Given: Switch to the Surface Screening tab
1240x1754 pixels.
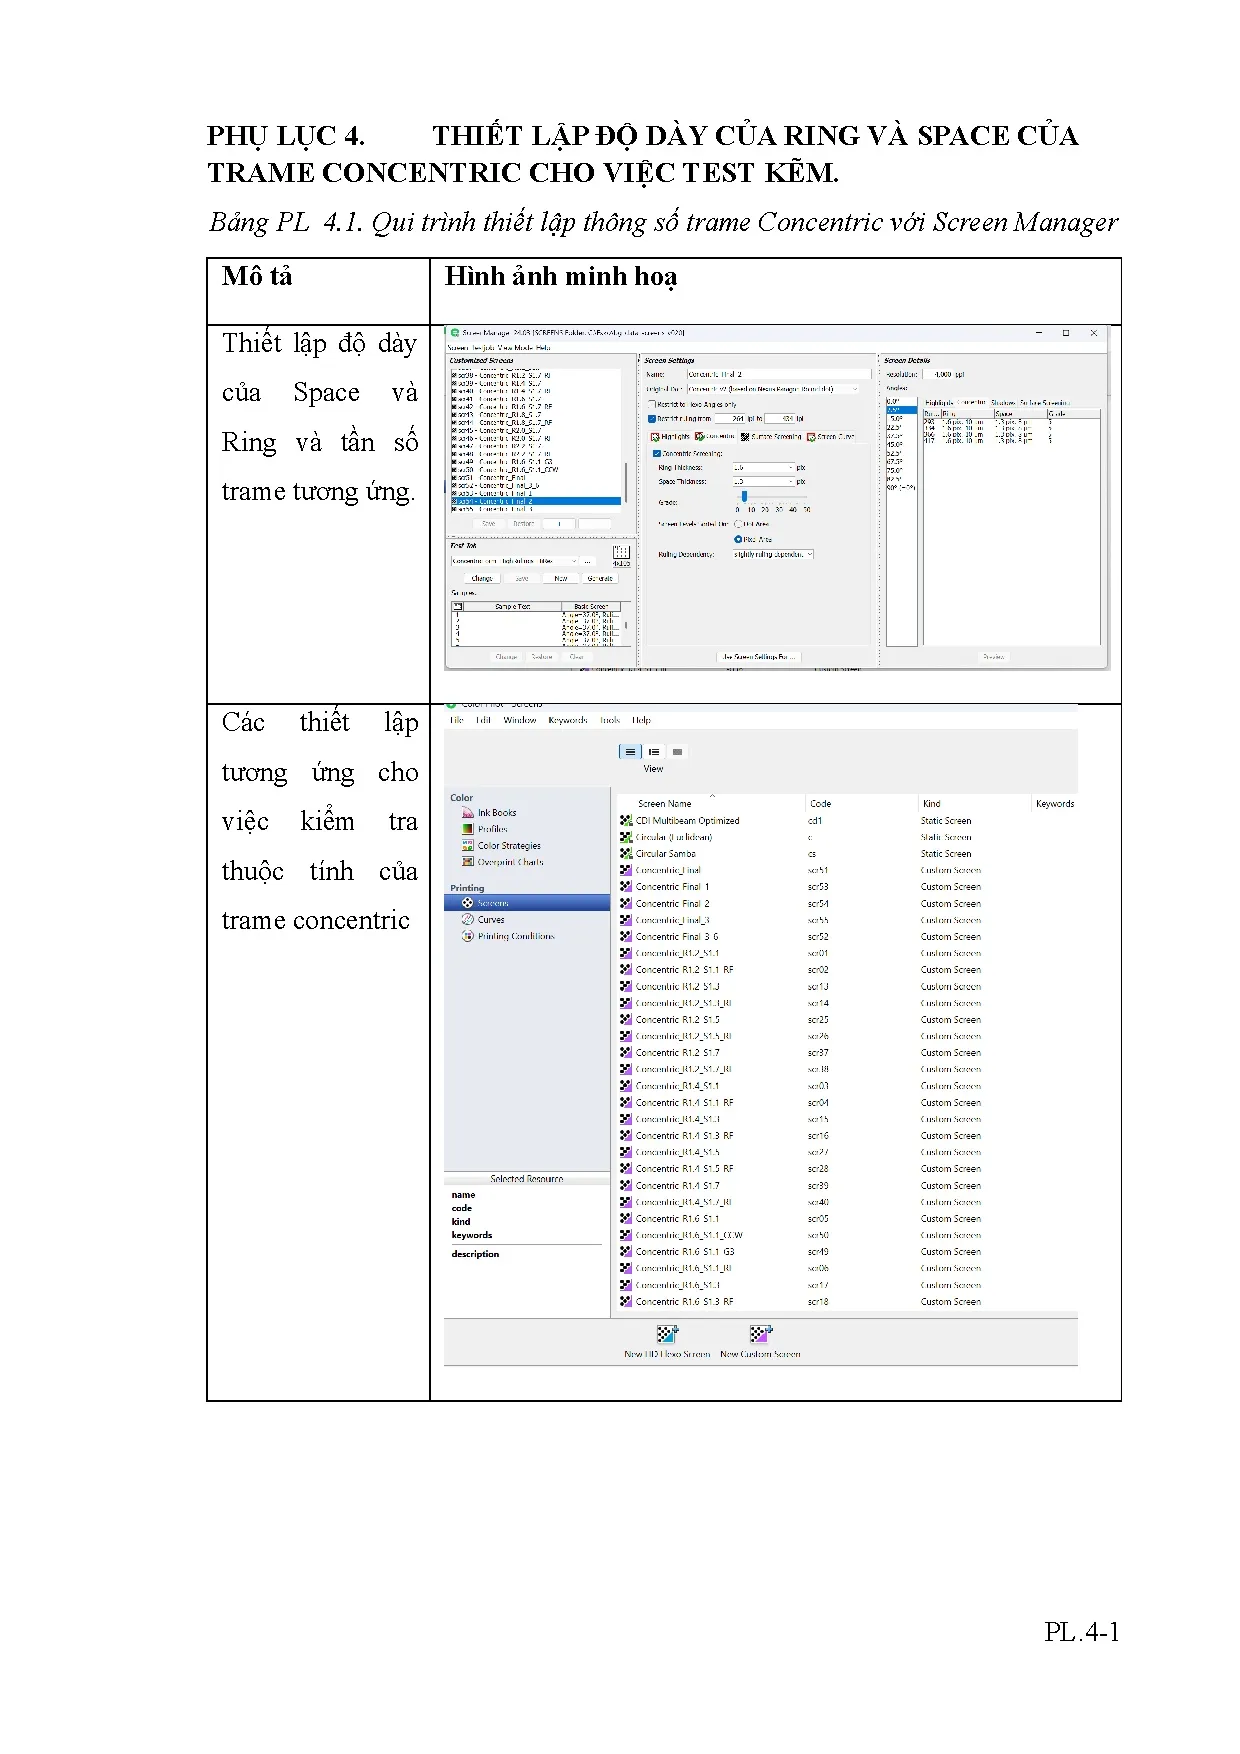Looking at the screenshot, I should [771, 437].
